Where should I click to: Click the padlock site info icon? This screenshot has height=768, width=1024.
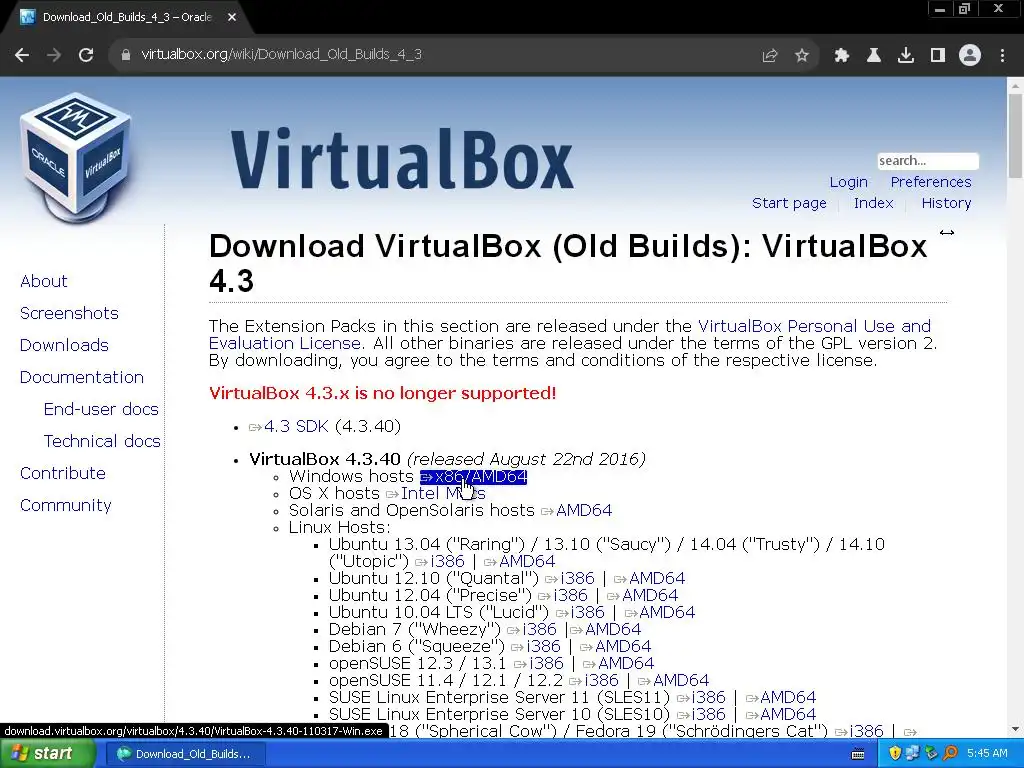[126, 55]
